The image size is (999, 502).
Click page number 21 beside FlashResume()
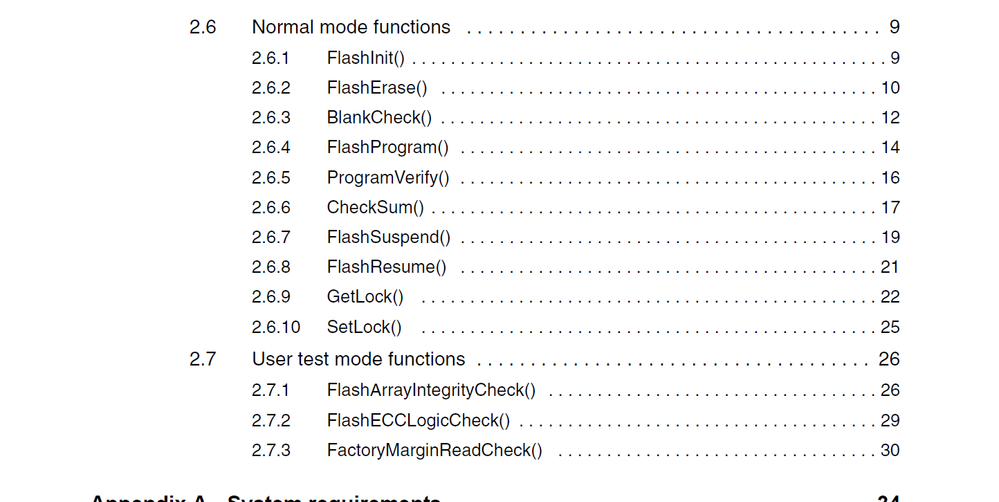pos(890,267)
